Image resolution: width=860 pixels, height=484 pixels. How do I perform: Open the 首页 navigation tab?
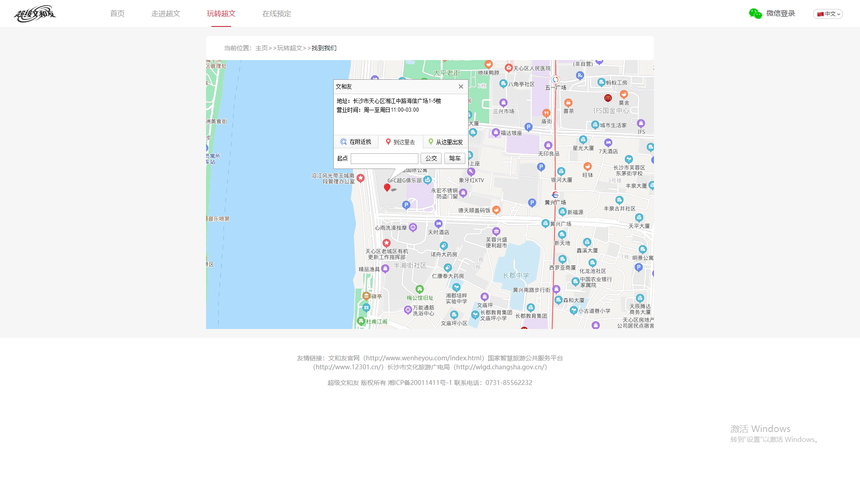[117, 14]
